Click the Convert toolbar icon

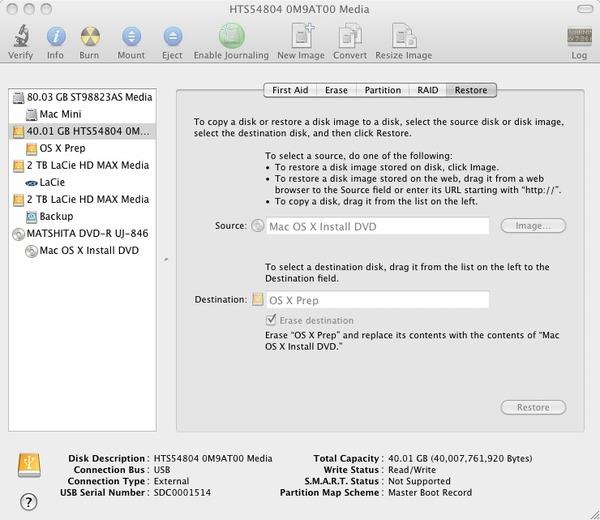[350, 36]
